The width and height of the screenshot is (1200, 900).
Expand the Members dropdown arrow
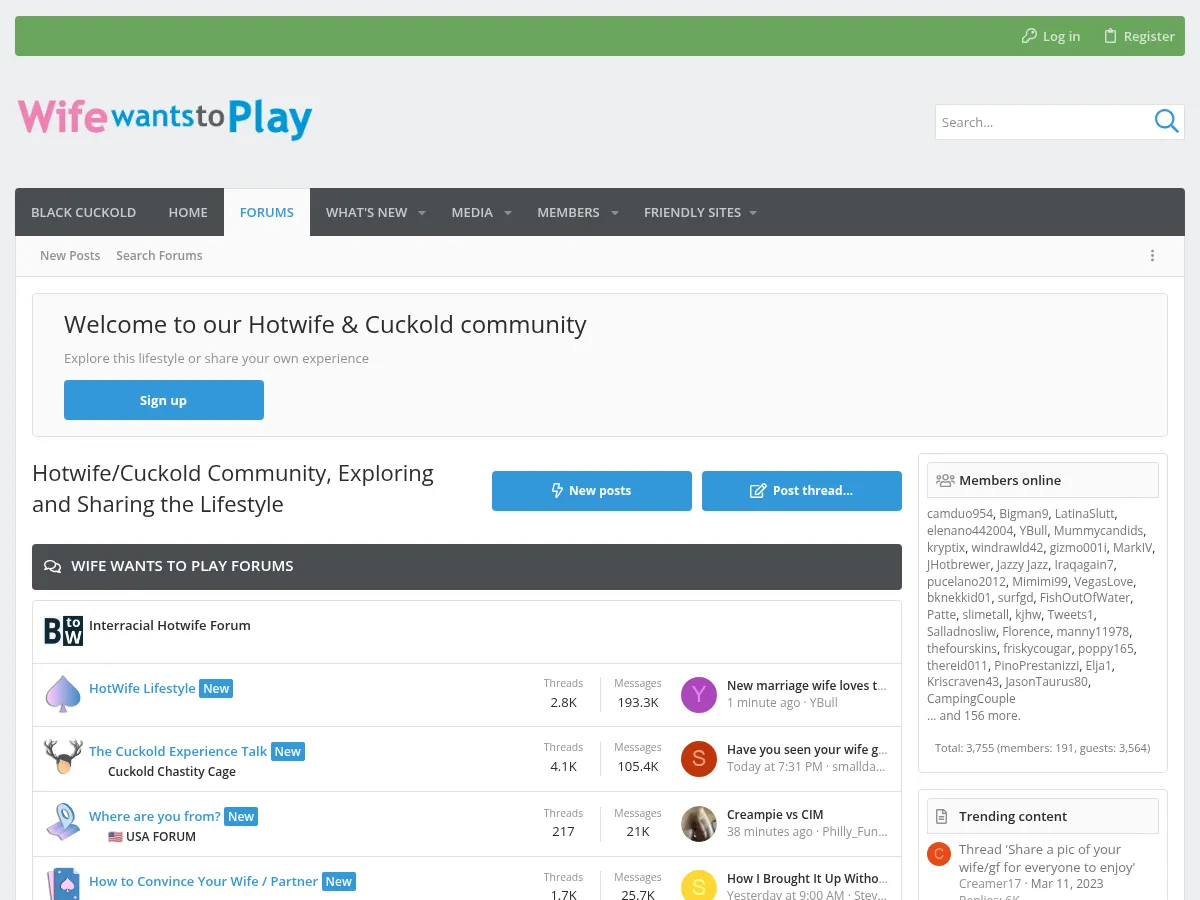[x=615, y=212]
